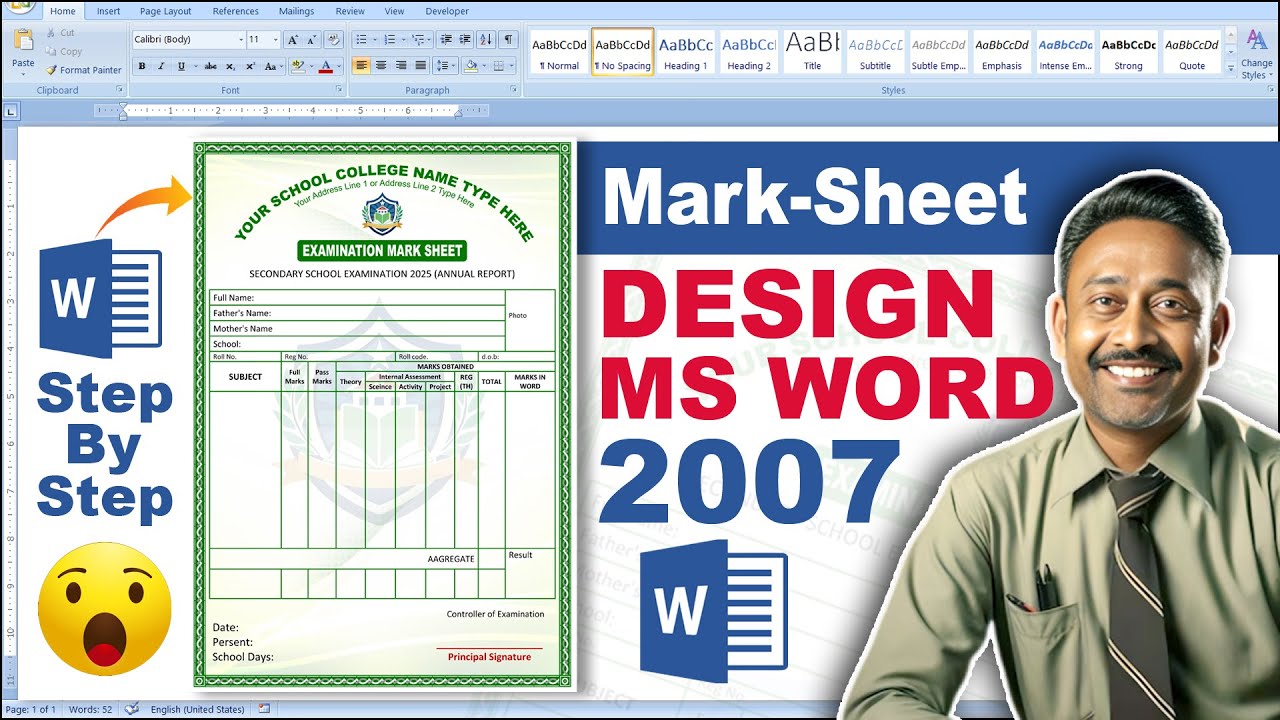
Task: Click the Multilevel List icon
Action: pos(418,40)
